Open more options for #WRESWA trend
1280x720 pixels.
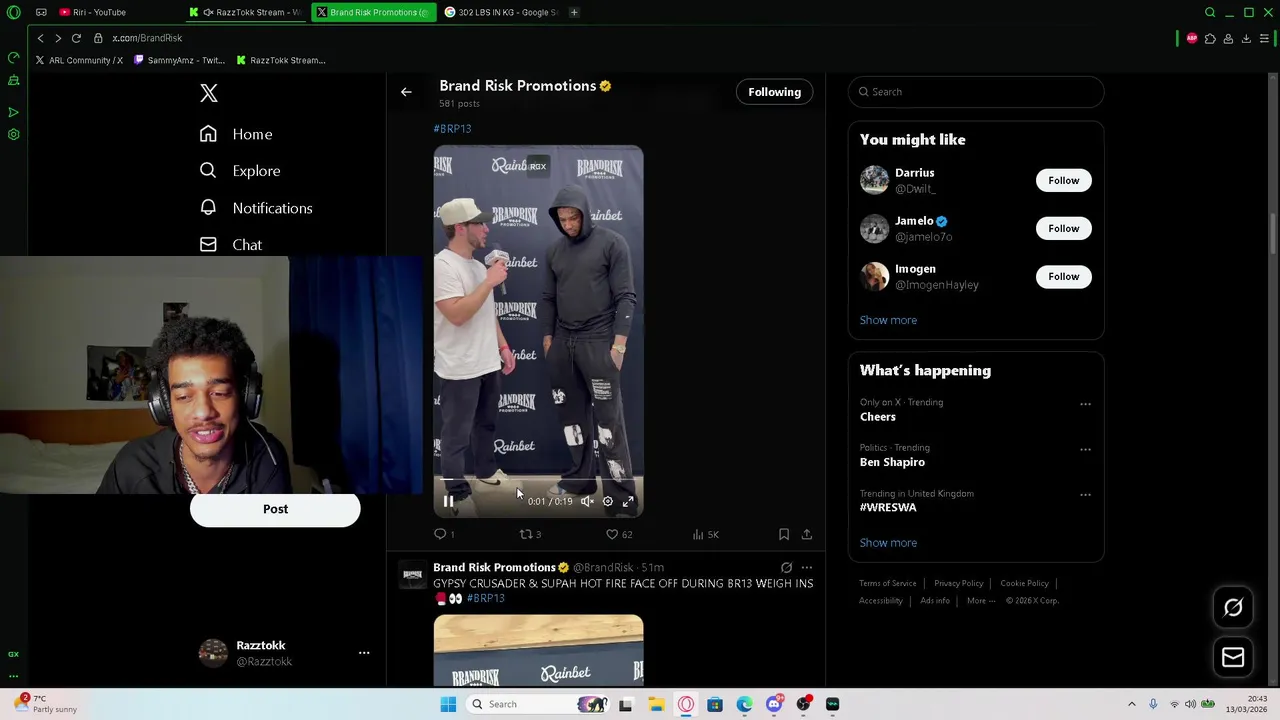[x=1085, y=495]
